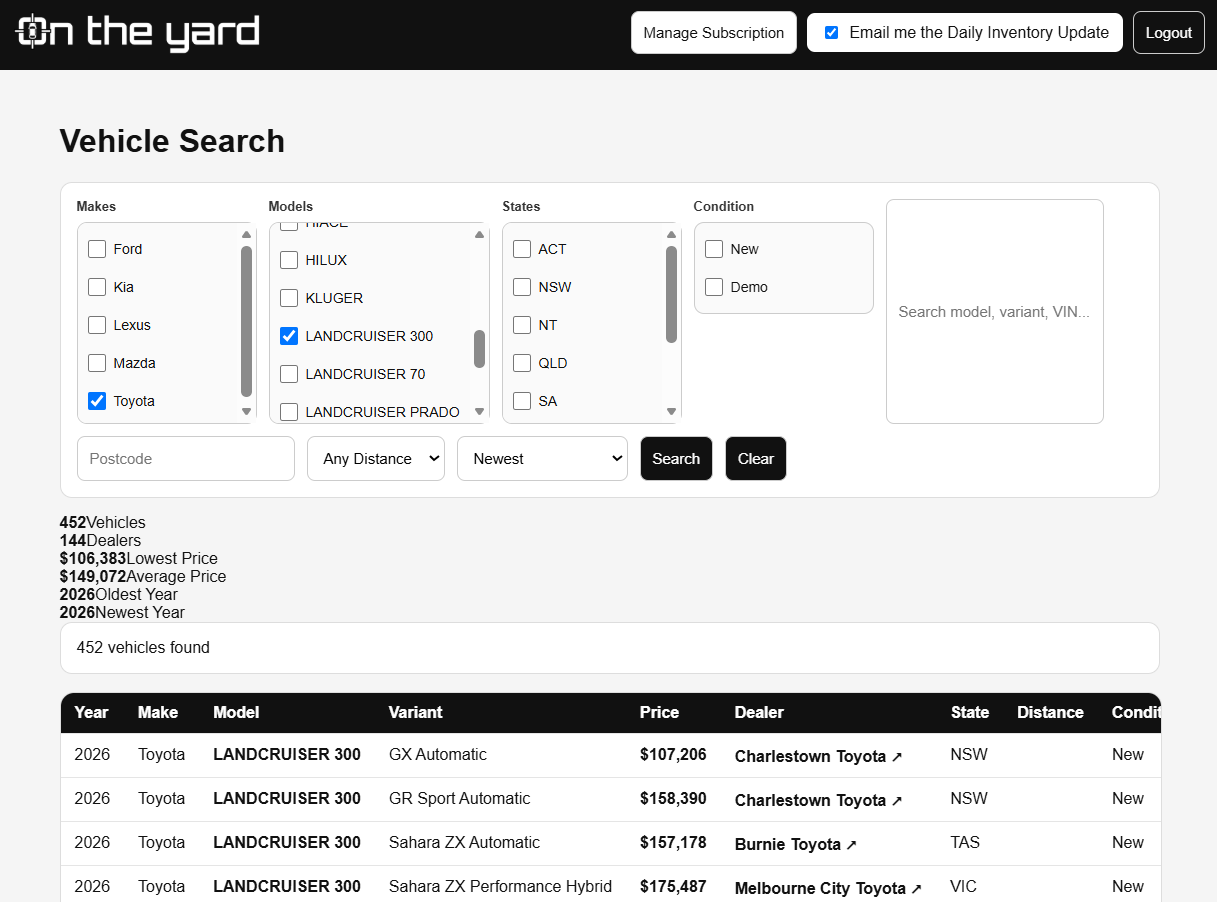This screenshot has width=1217, height=902.
Task: Uncheck the Toyota make checkbox
Action: [97, 401]
